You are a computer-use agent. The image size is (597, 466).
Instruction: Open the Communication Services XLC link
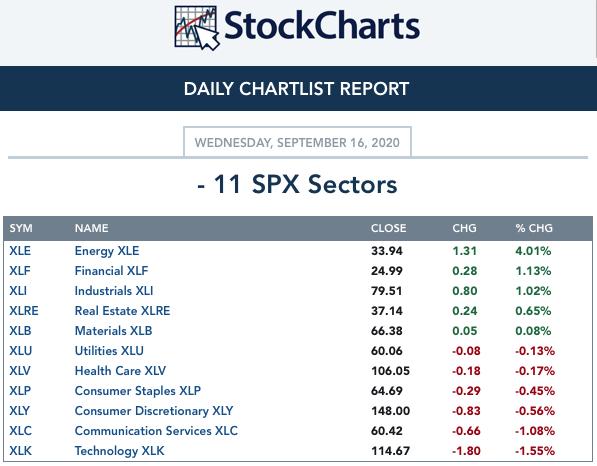click(156, 431)
